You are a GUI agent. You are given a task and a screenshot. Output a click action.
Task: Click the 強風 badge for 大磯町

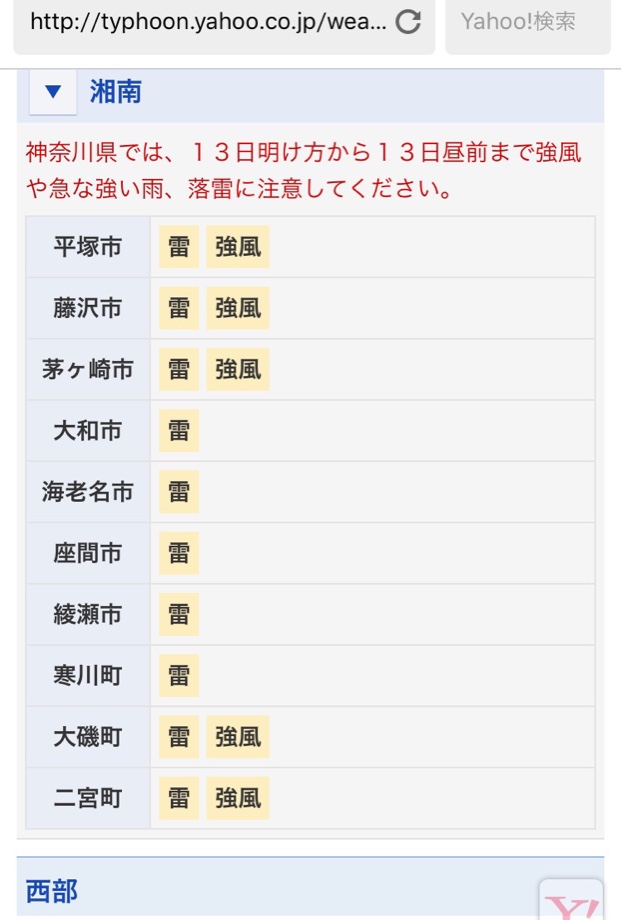(238, 737)
